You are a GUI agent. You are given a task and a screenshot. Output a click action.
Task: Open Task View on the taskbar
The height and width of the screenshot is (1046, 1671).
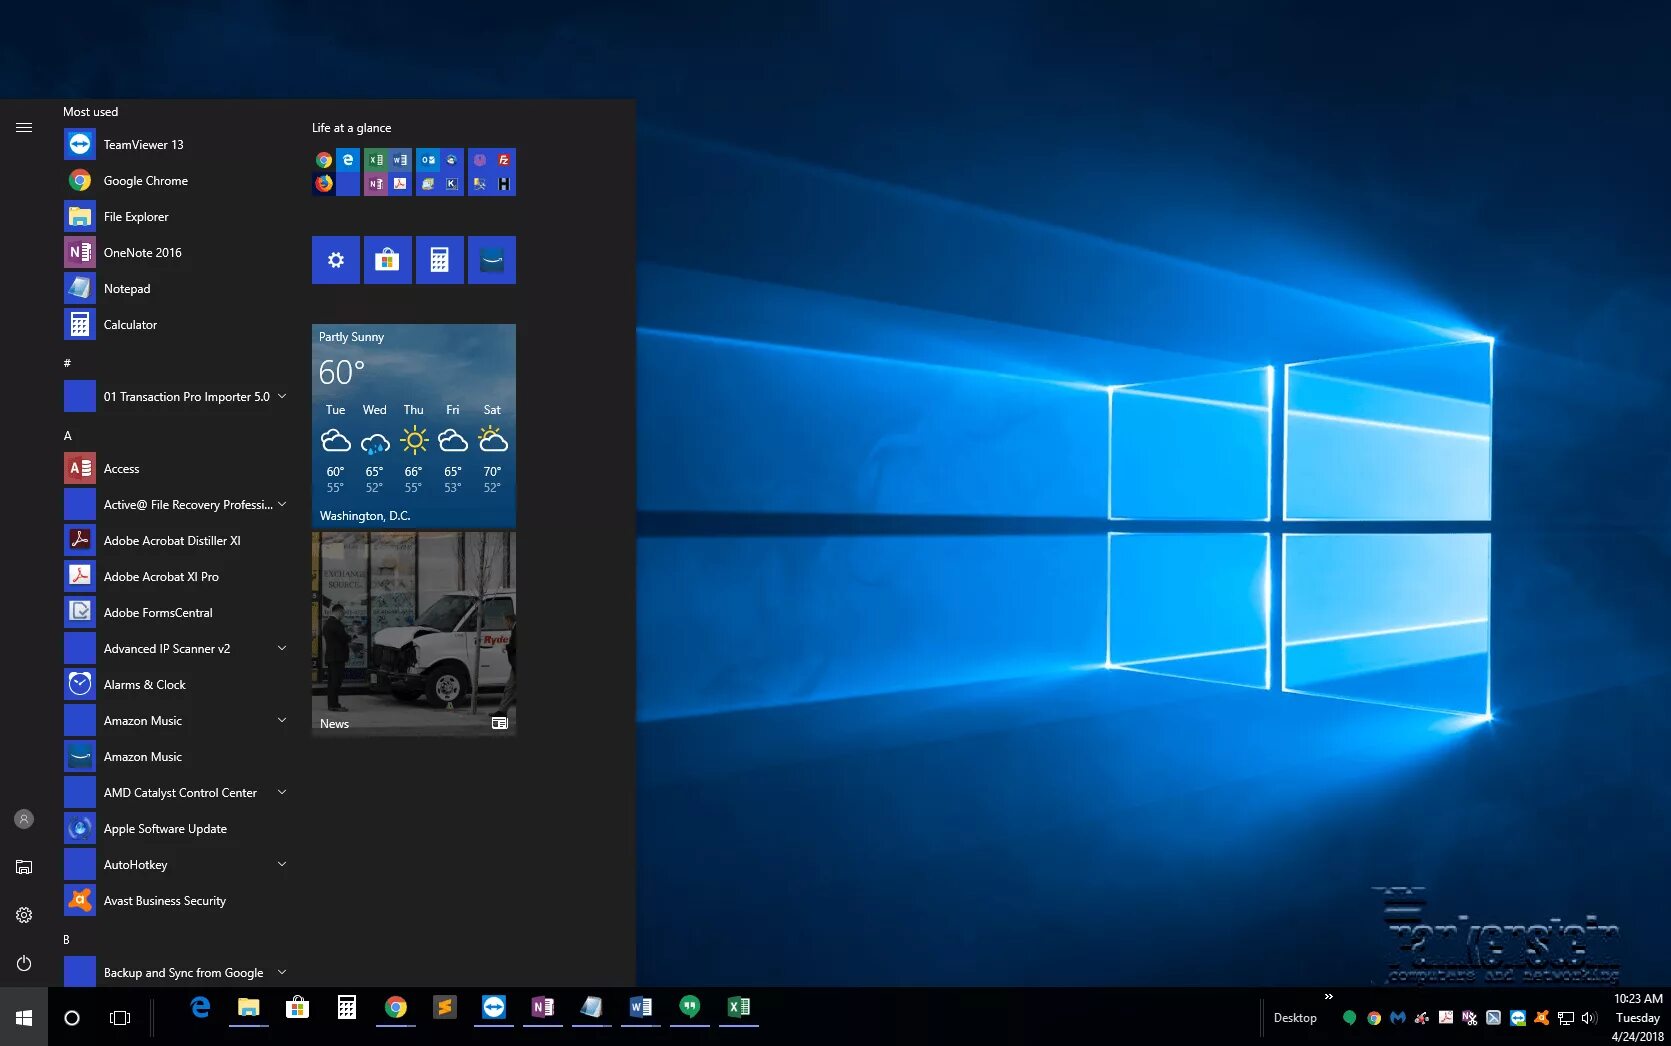[120, 1018]
